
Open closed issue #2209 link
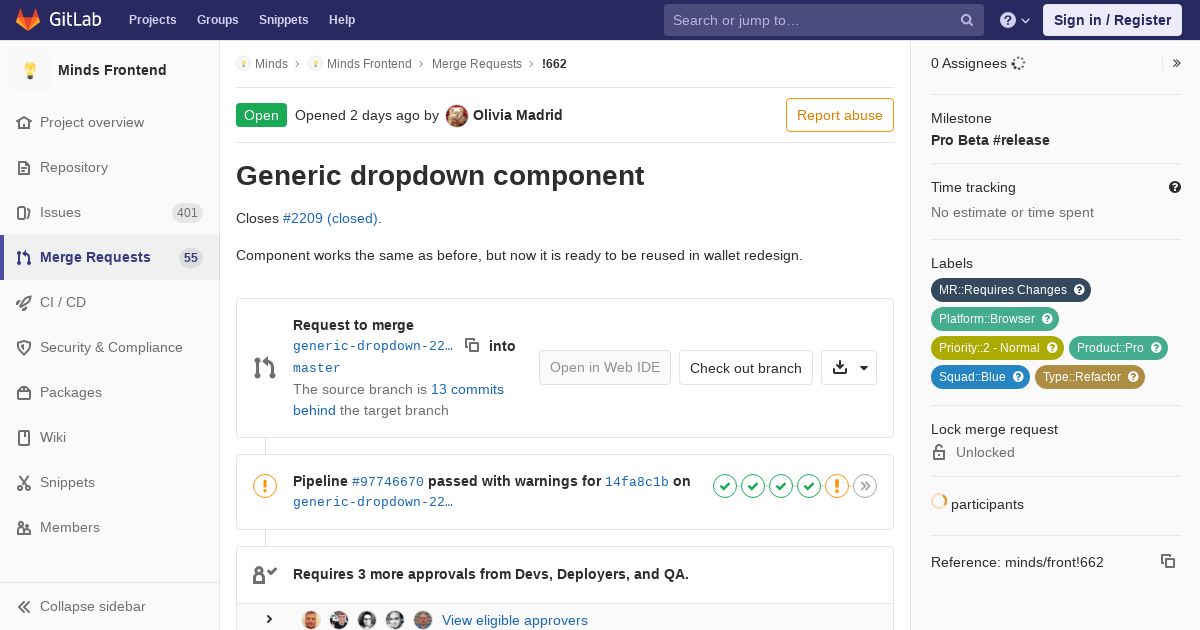coord(331,218)
